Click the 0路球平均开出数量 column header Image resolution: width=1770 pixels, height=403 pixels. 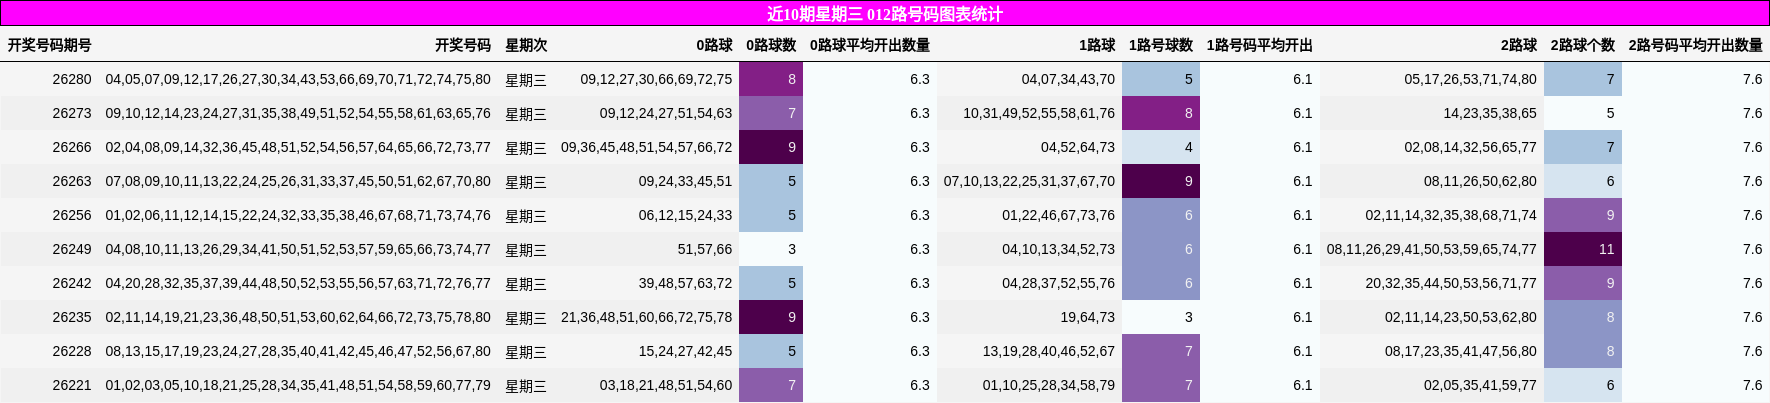tap(870, 45)
